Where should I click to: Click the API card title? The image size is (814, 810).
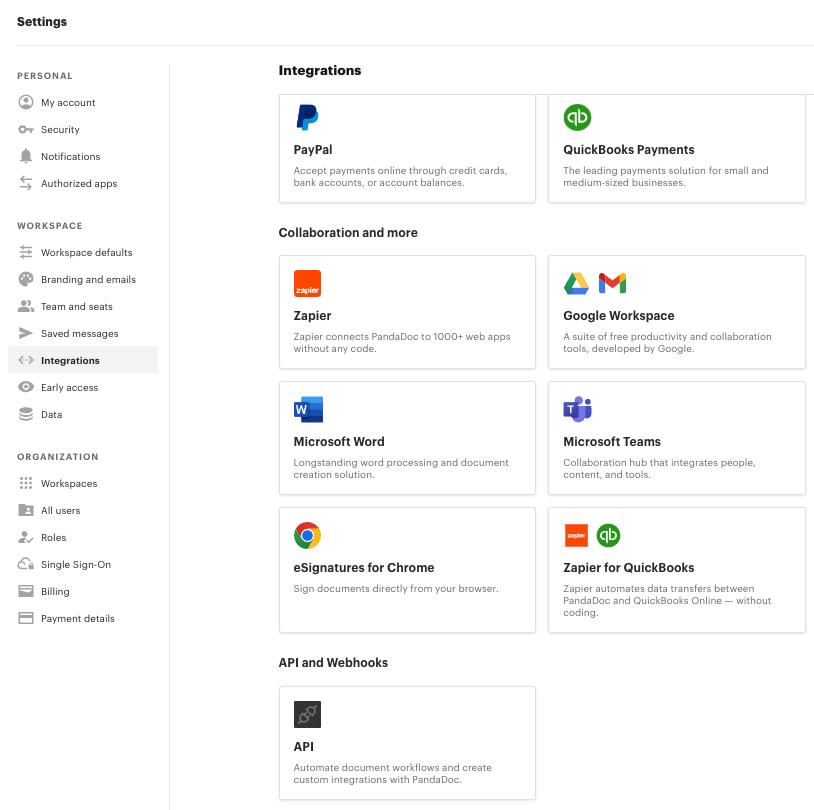(x=304, y=747)
